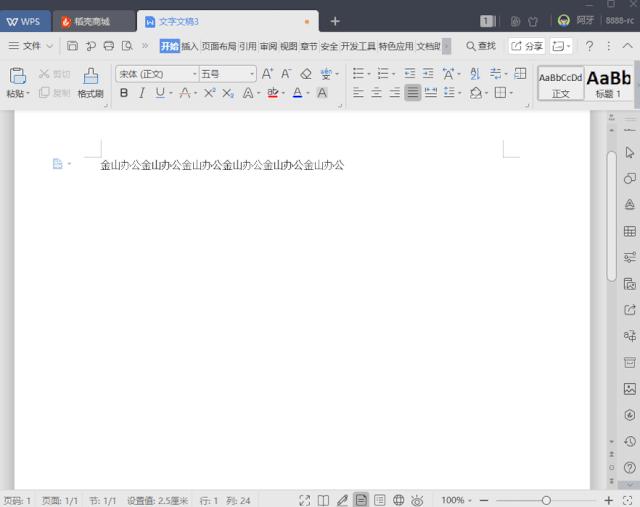The image size is (640, 507).
Task: Center-align the paragraph
Action: (376, 93)
